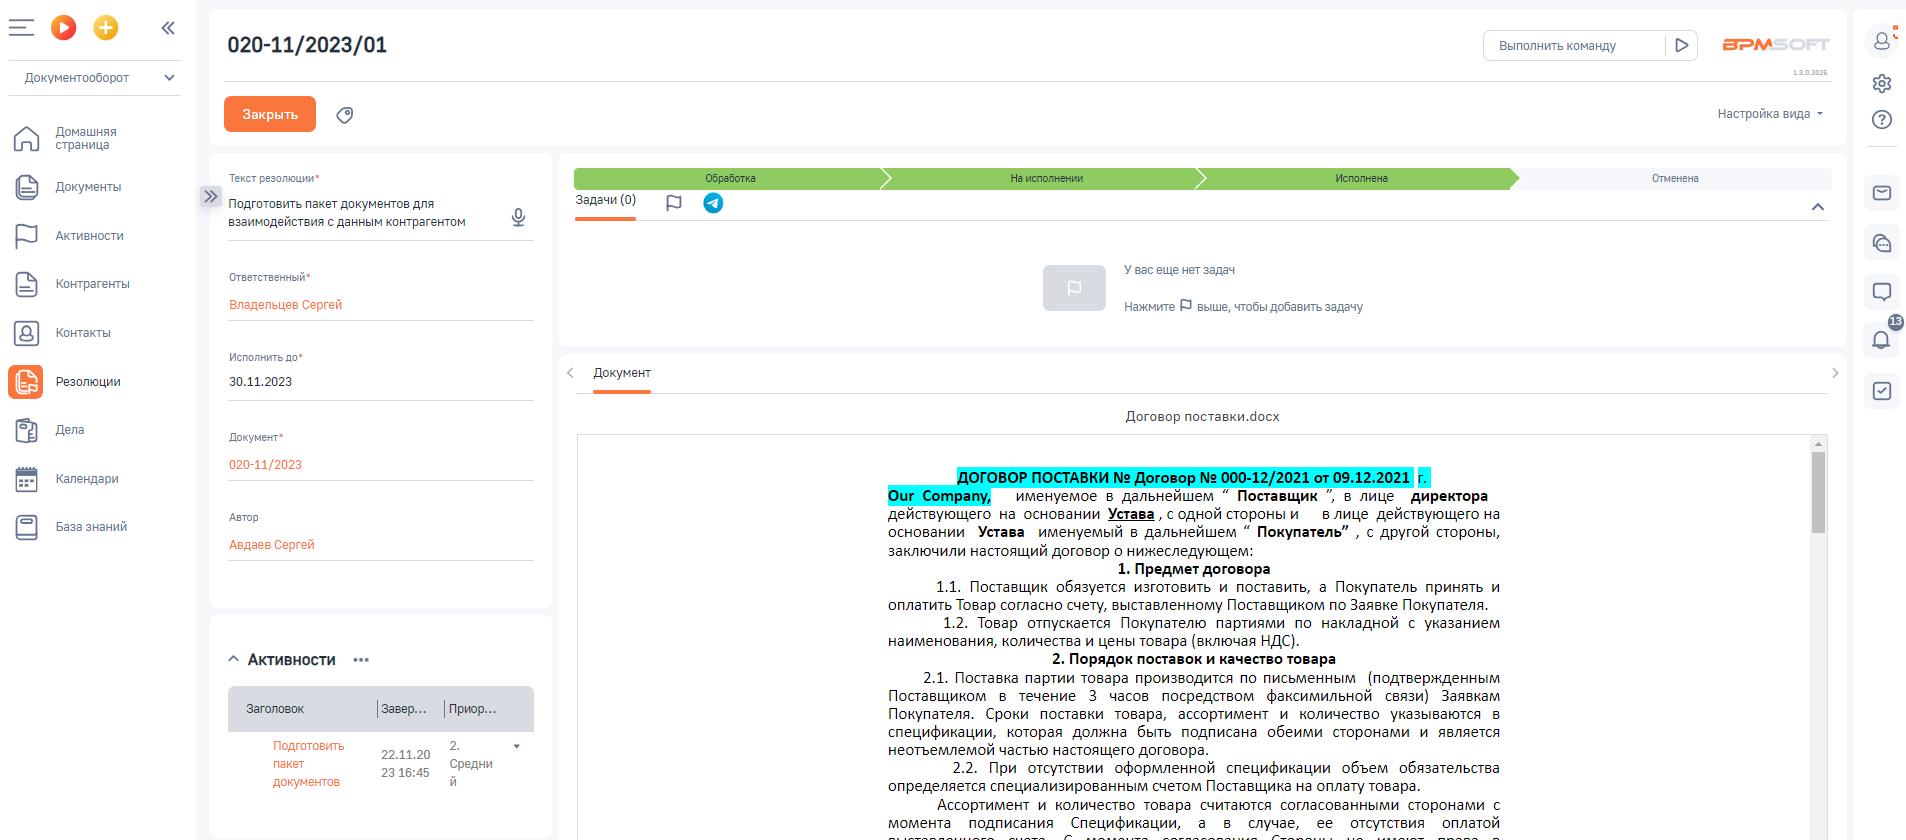Open the system settings gear
Image resolution: width=1906 pixels, height=840 pixels.
coord(1881,83)
